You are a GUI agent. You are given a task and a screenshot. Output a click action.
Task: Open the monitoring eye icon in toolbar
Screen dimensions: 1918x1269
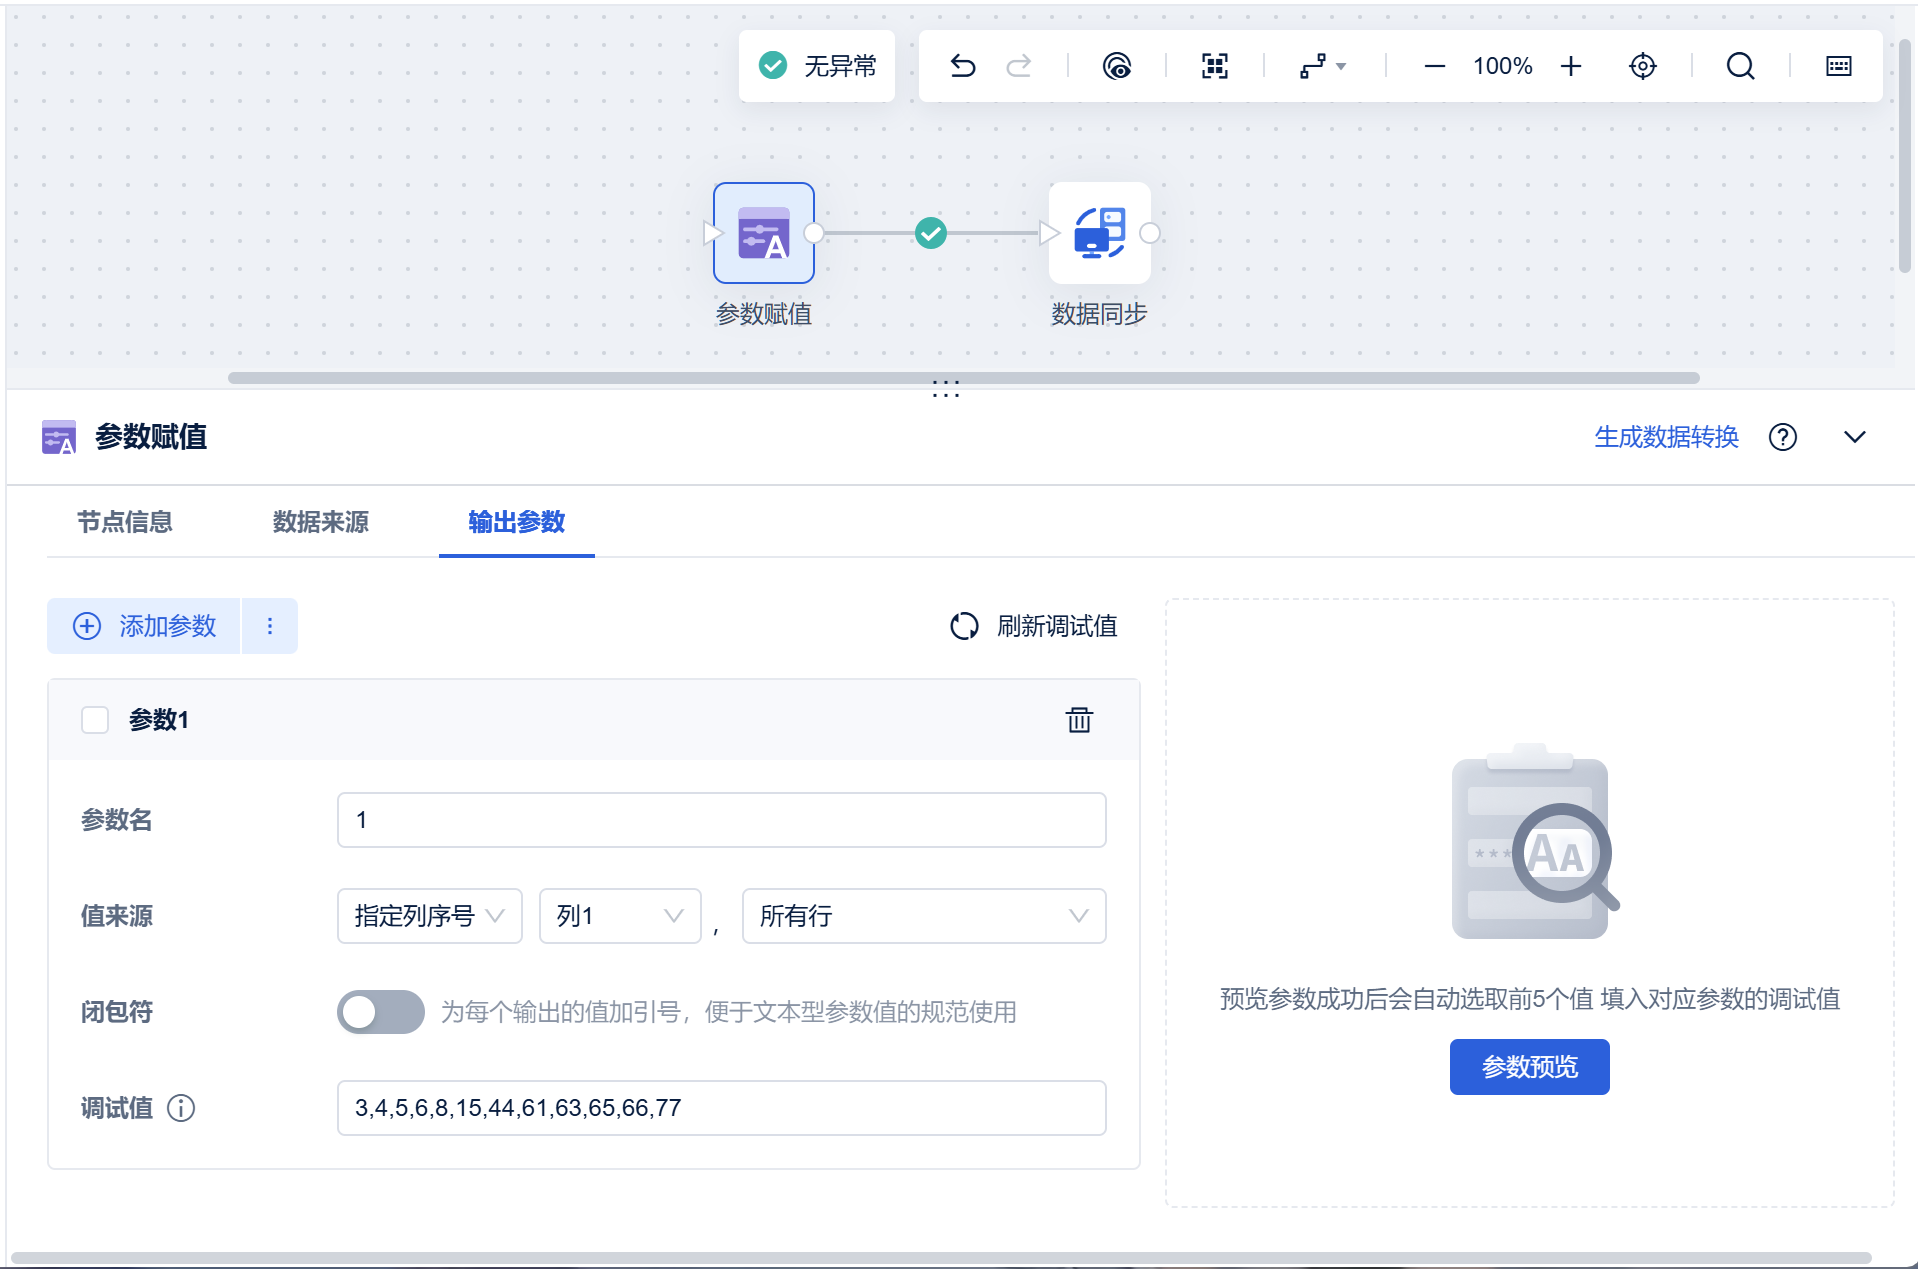click(x=1117, y=66)
